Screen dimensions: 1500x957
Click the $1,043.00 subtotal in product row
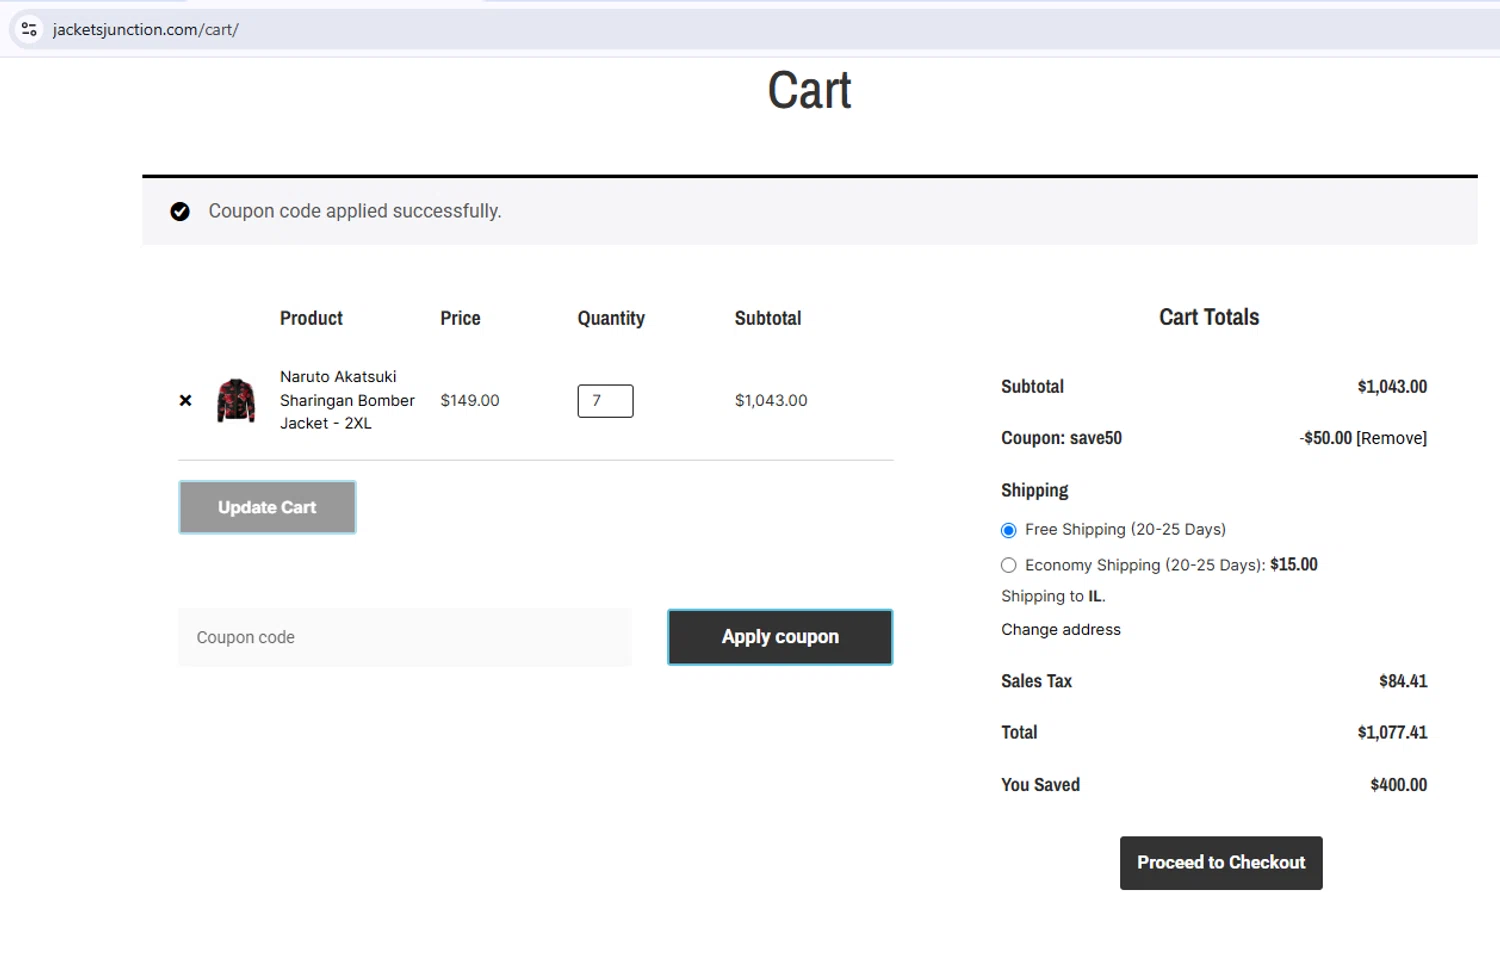771,400
